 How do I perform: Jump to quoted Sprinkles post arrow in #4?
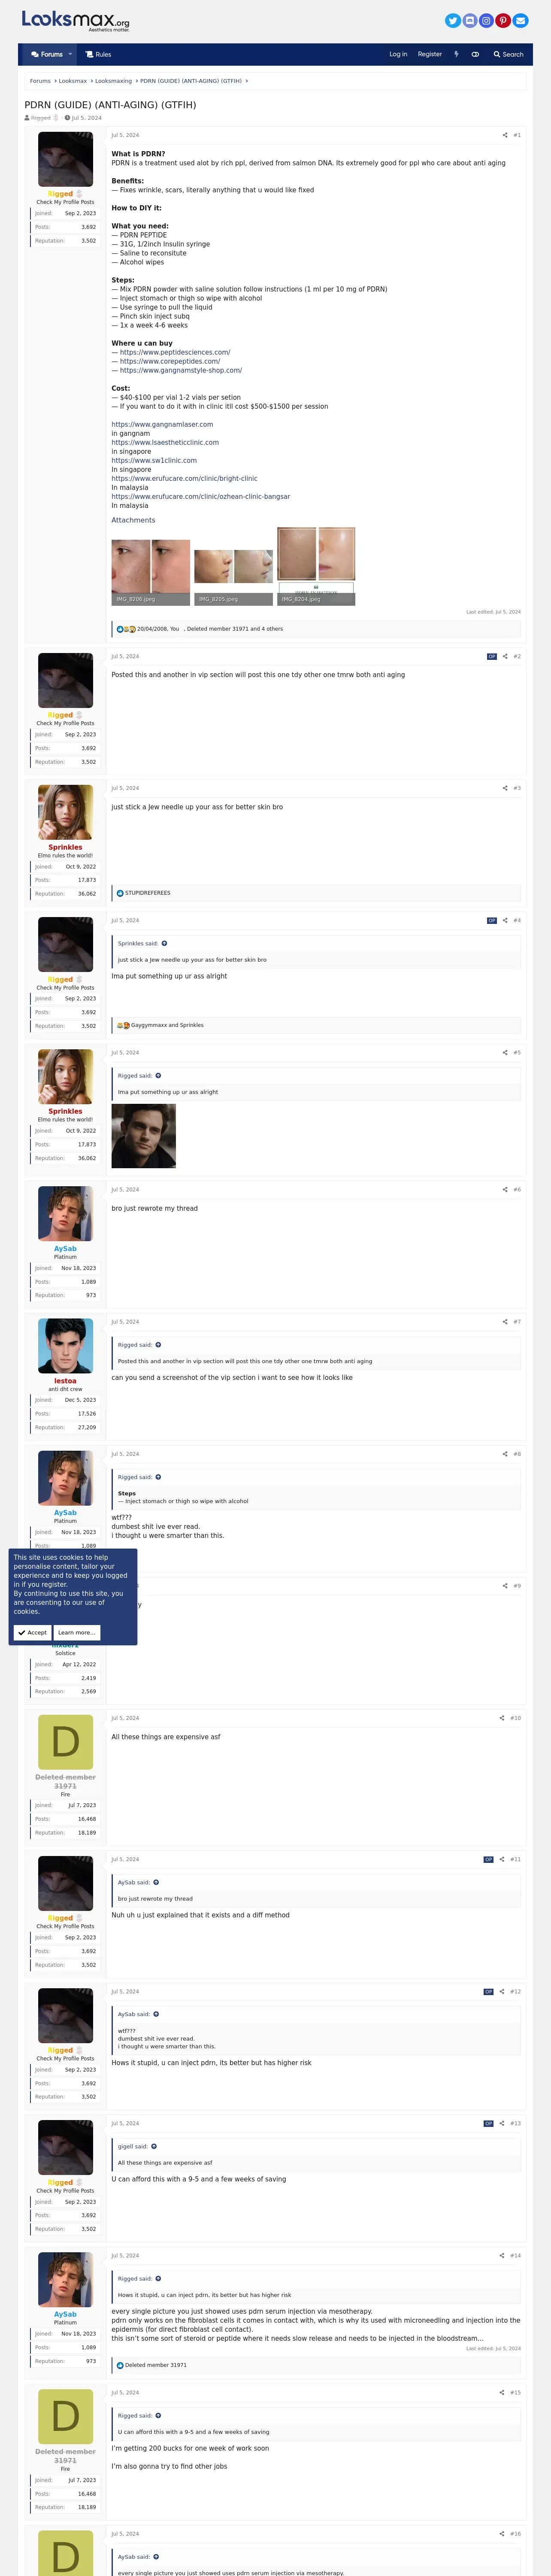pyautogui.click(x=164, y=943)
